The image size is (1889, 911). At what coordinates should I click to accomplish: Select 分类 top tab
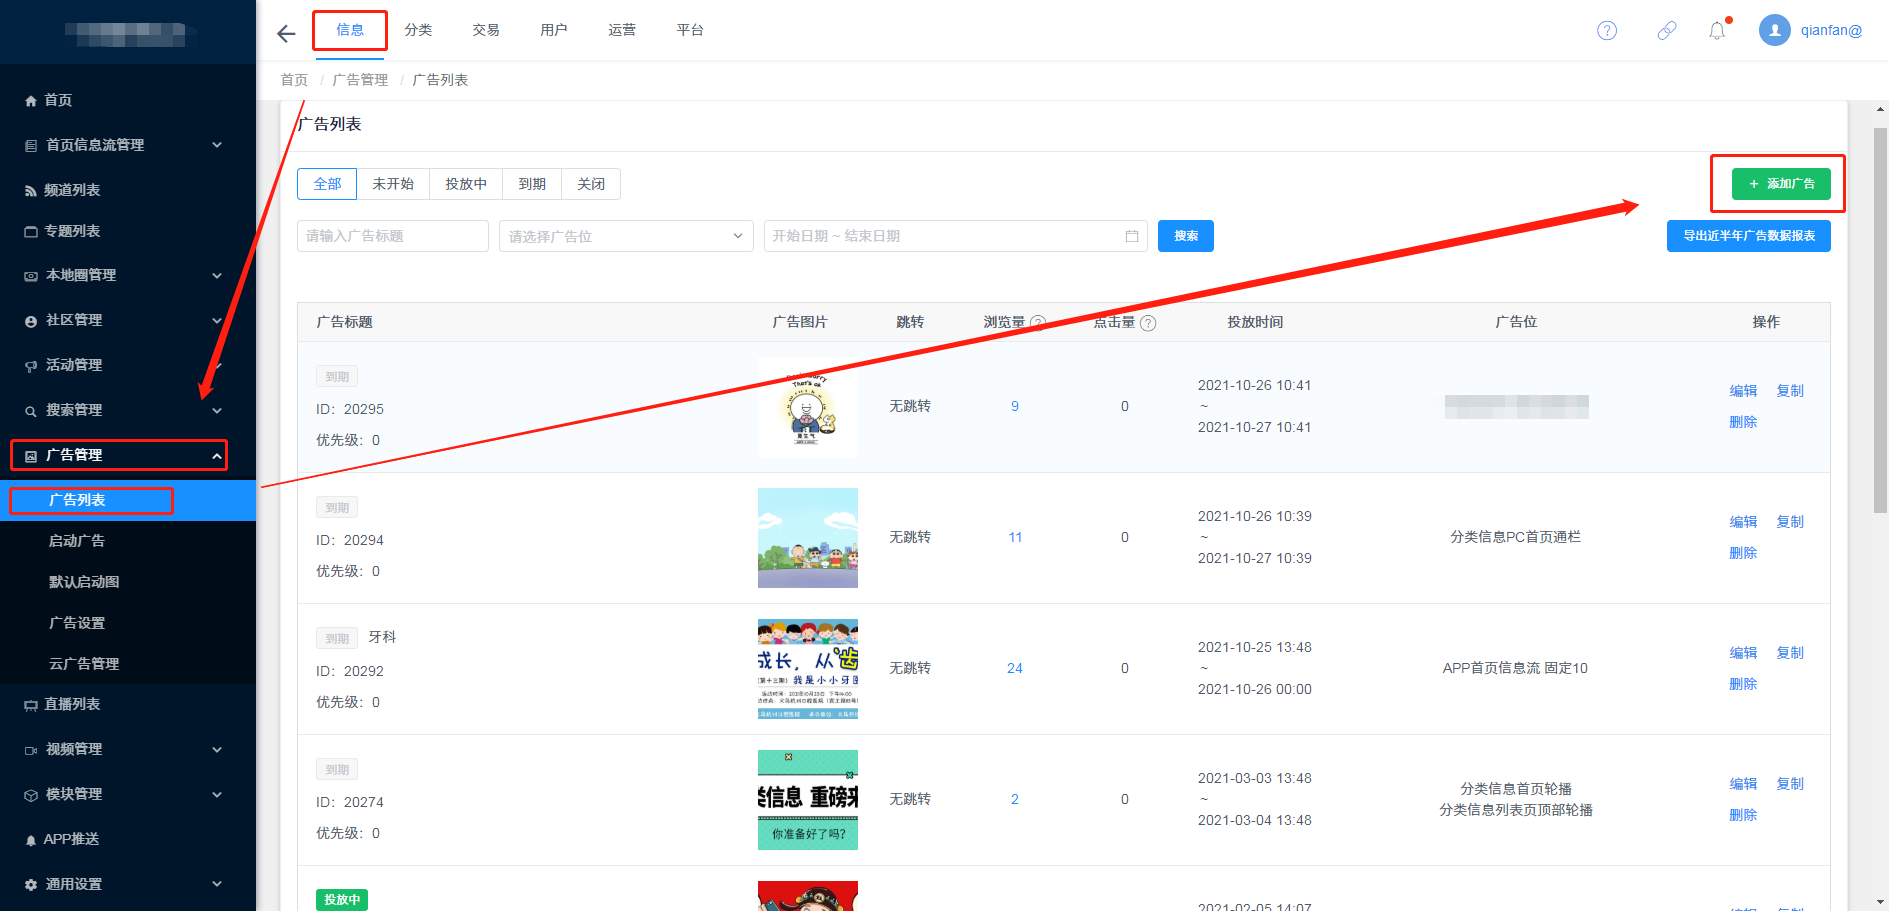[418, 30]
